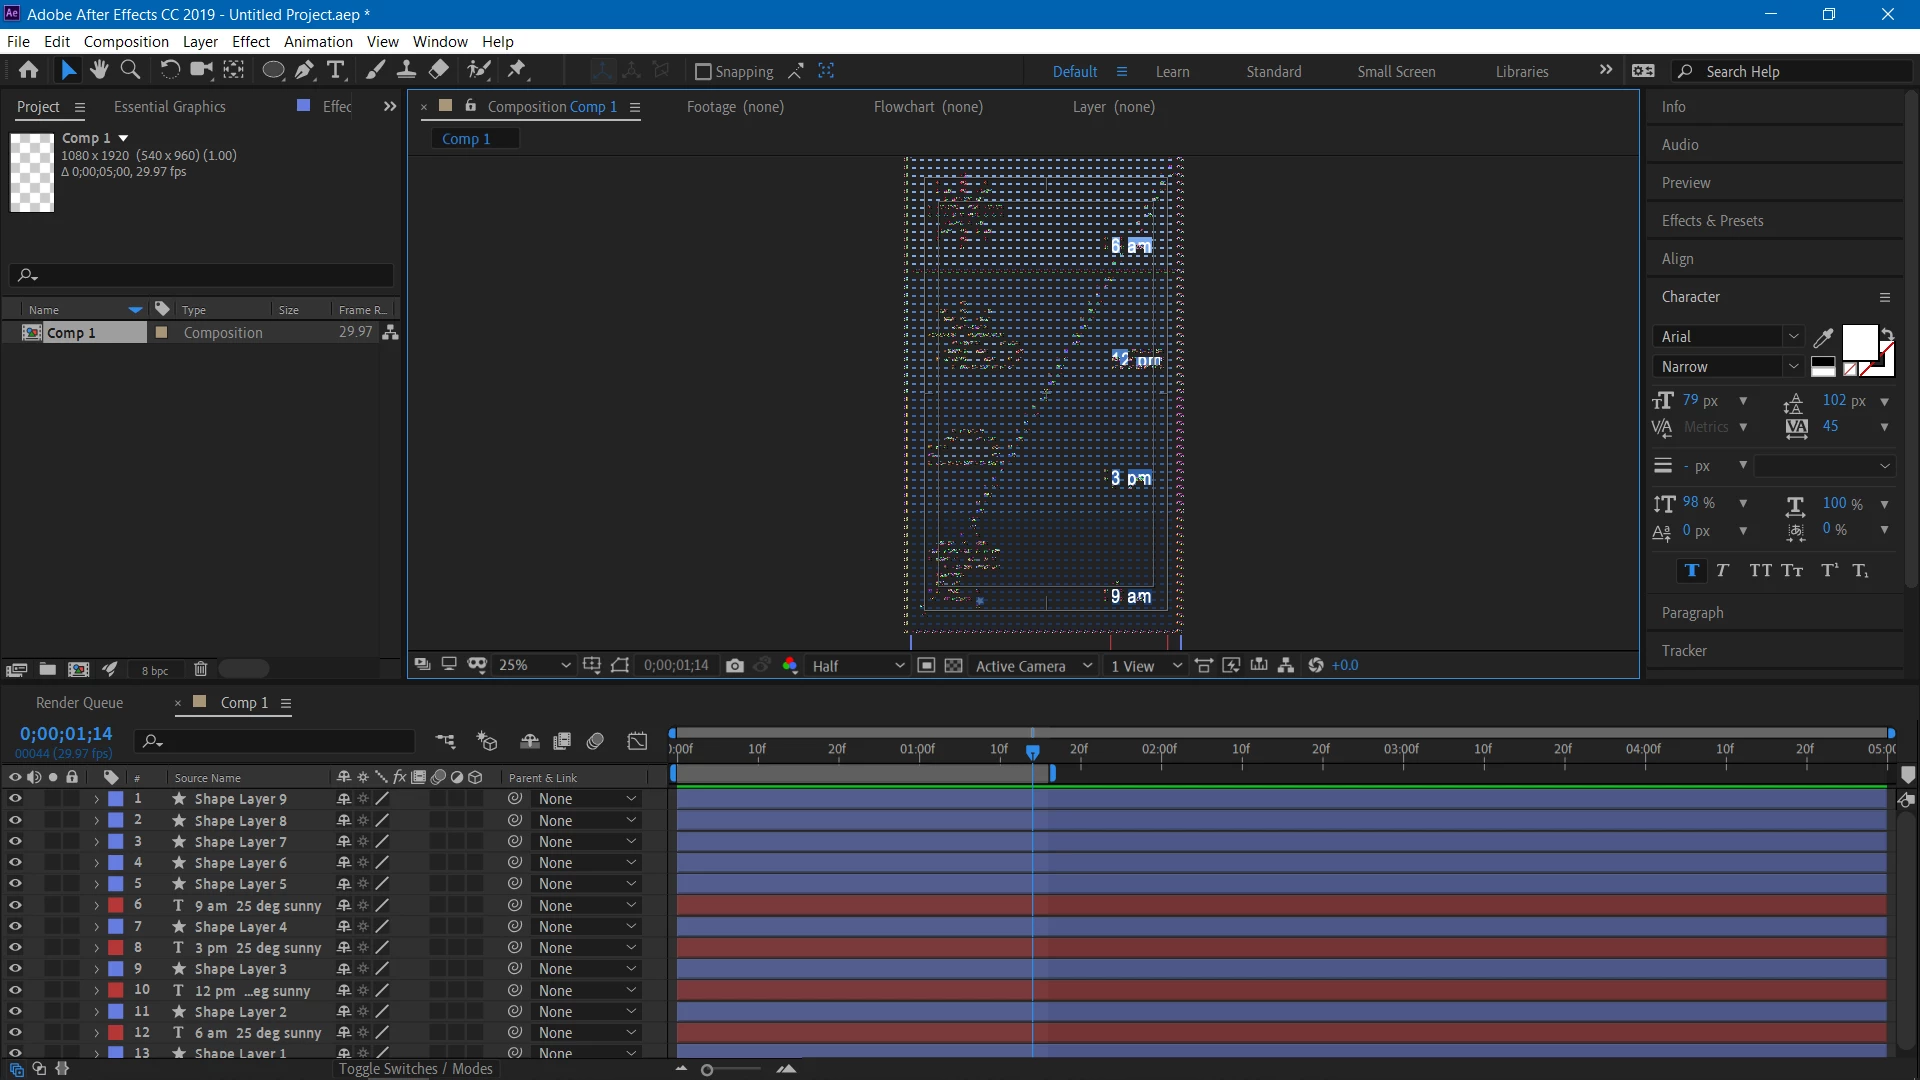Open the Animation menu

pyautogui.click(x=318, y=42)
